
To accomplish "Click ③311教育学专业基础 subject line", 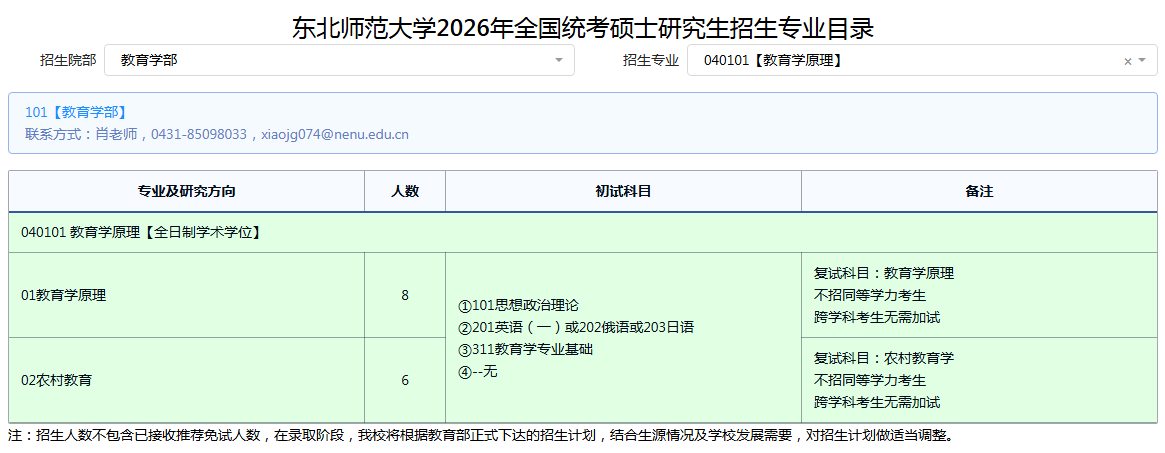I will click(525, 349).
